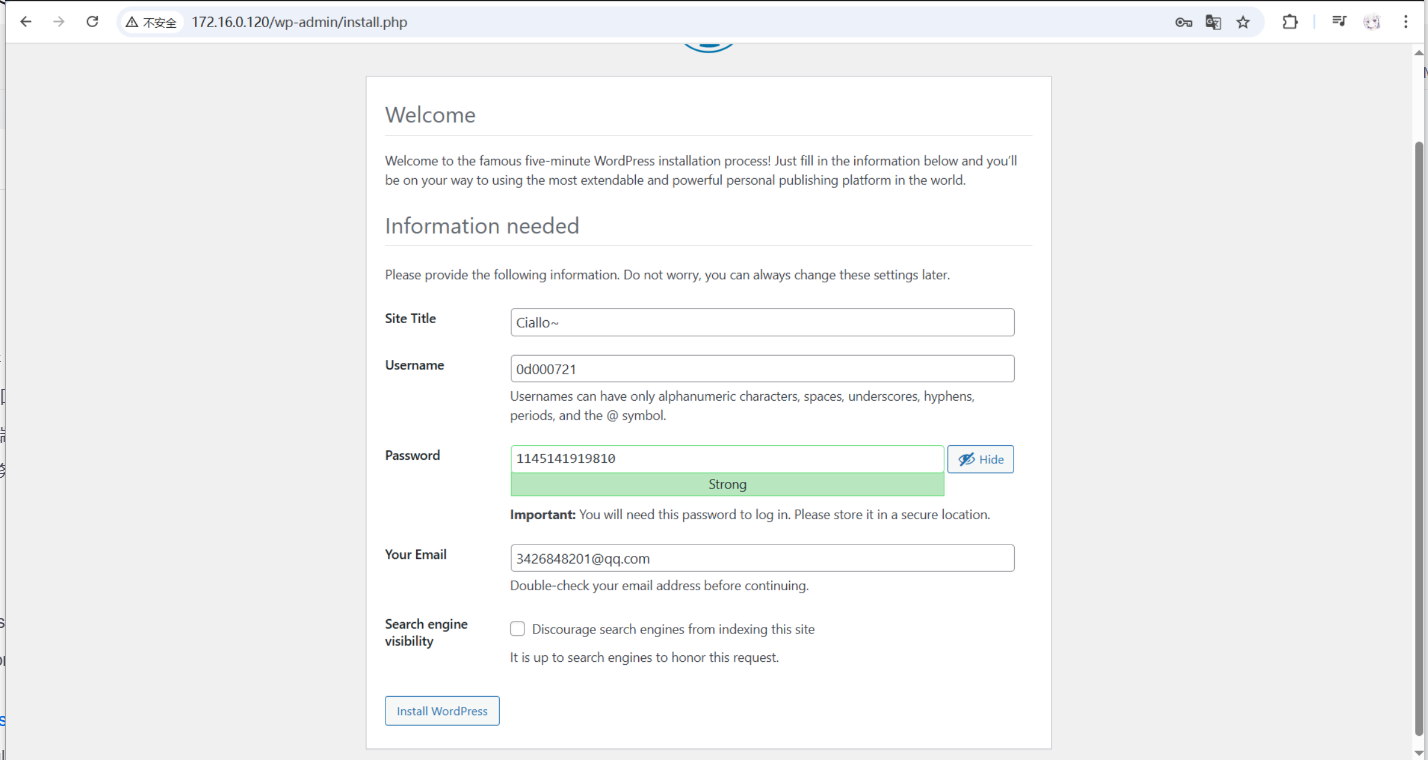
Task: Open the media control playlist icon
Action: click(1339, 22)
